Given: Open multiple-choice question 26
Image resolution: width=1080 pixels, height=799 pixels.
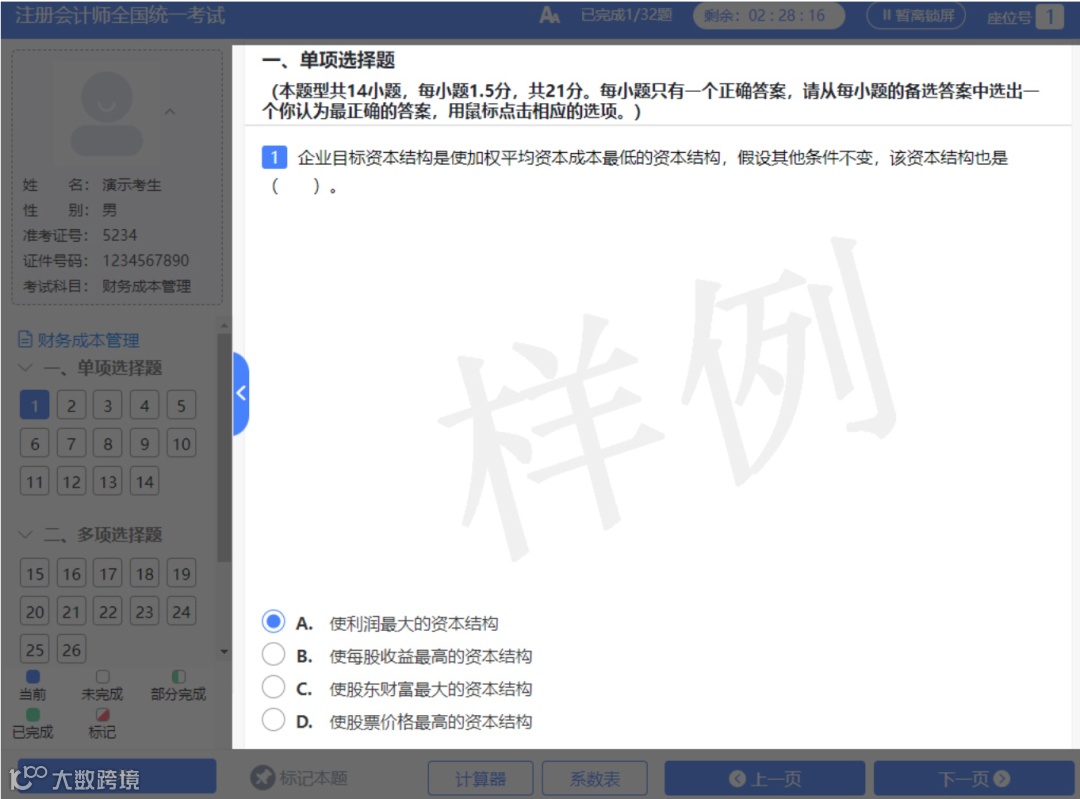Looking at the screenshot, I should pos(71,648).
